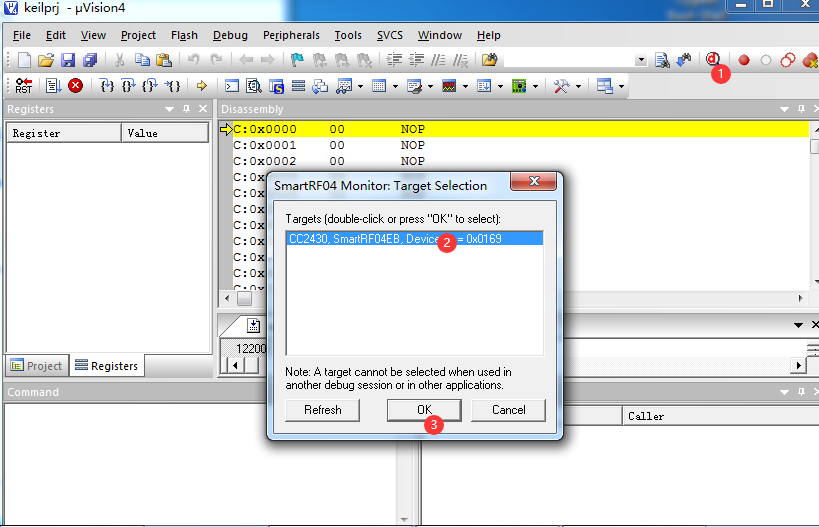Click the Find icon beside the search box
This screenshot has width=819, height=527.
[x=662, y=60]
